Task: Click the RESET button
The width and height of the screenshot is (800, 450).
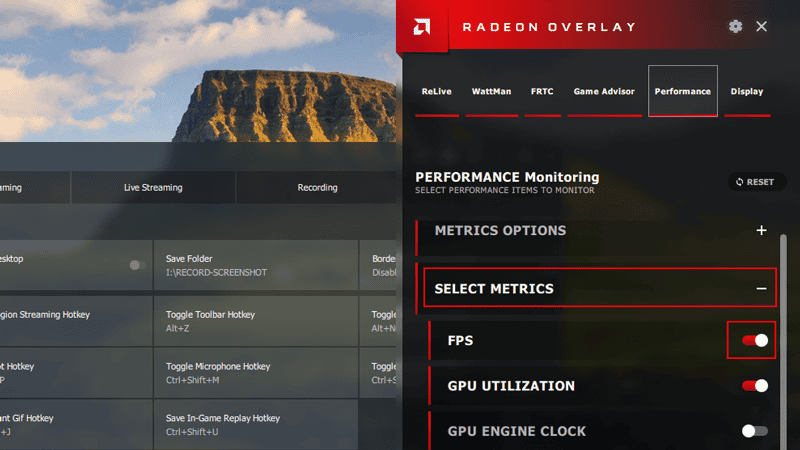Action: click(754, 182)
